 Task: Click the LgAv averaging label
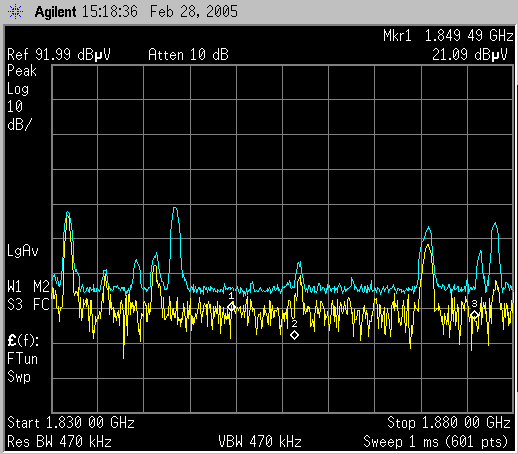23,251
